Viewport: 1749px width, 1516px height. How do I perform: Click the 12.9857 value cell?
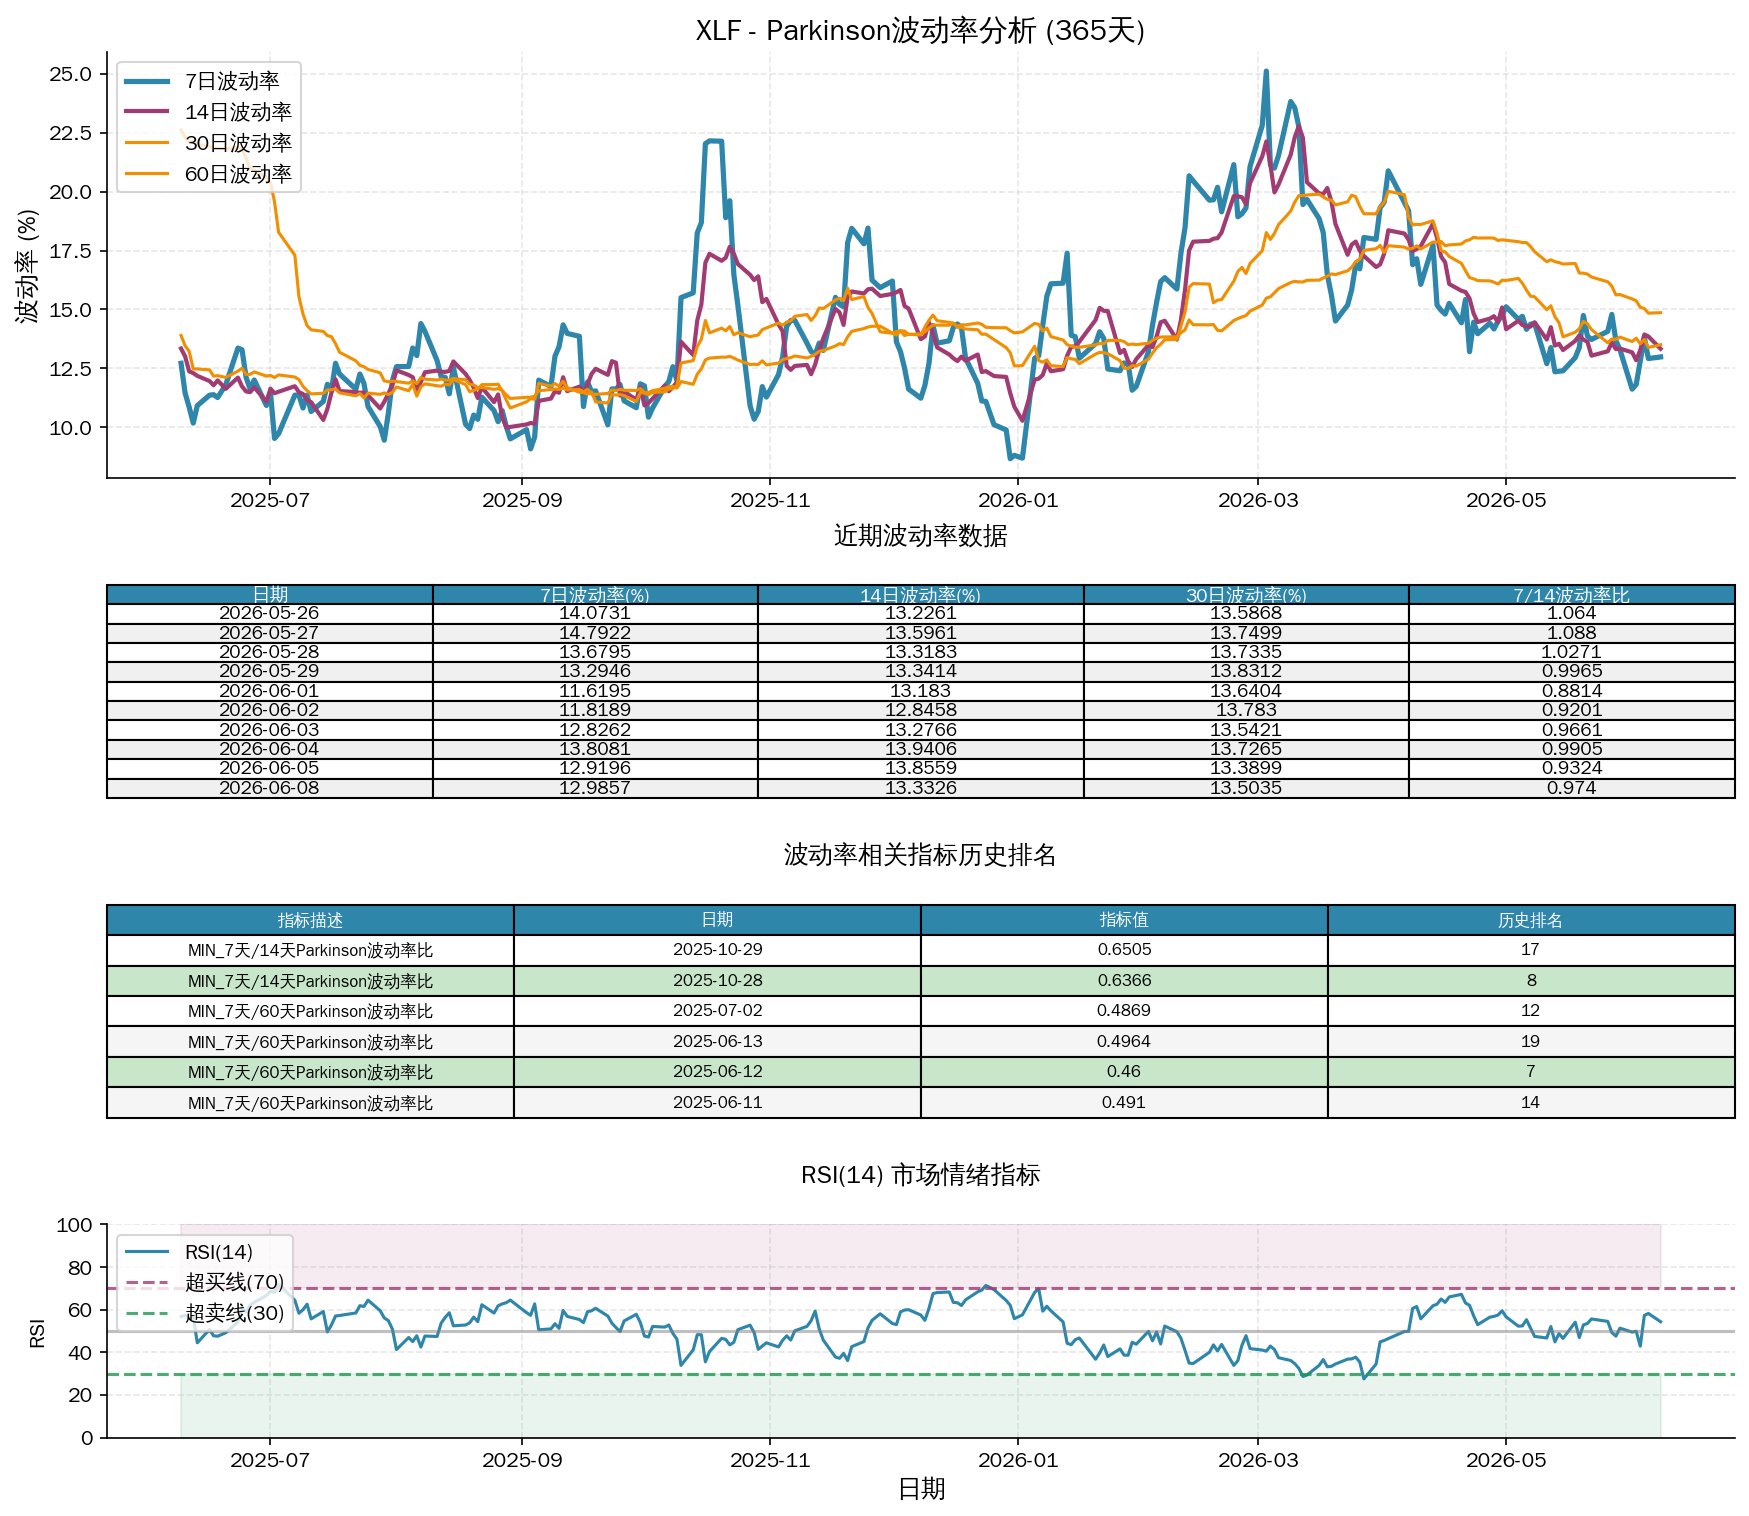pyautogui.click(x=595, y=788)
